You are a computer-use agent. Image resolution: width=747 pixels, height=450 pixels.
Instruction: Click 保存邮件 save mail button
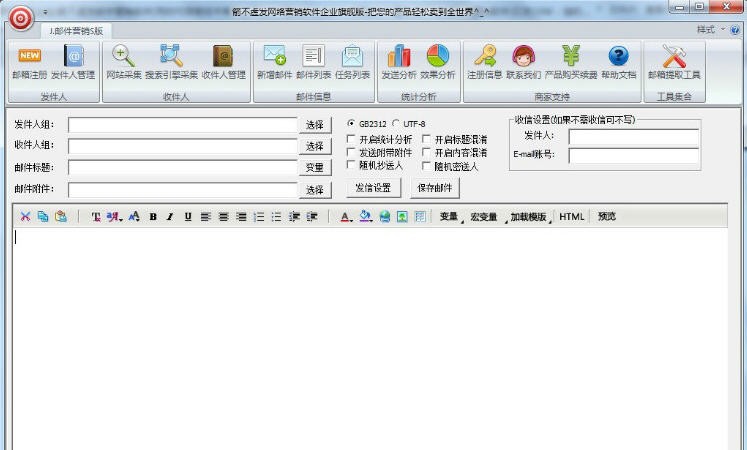(x=434, y=188)
